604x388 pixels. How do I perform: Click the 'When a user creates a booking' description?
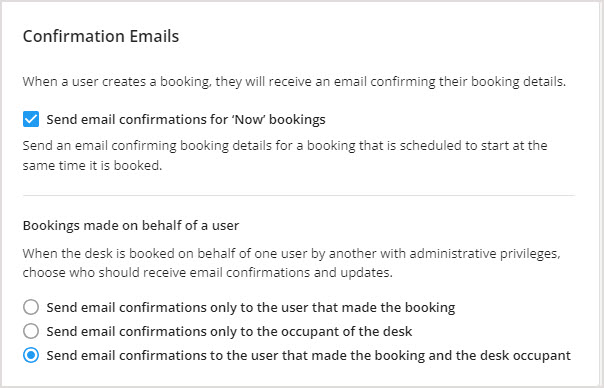[x=294, y=82]
